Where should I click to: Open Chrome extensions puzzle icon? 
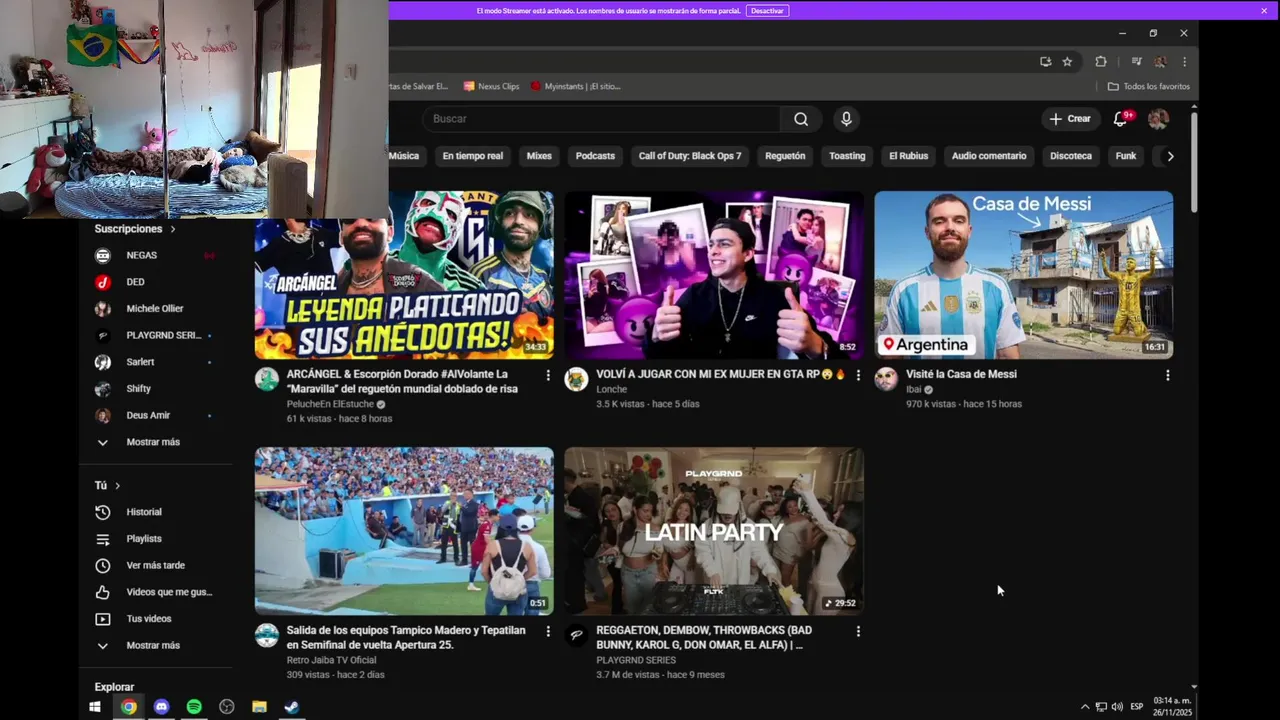(1101, 61)
